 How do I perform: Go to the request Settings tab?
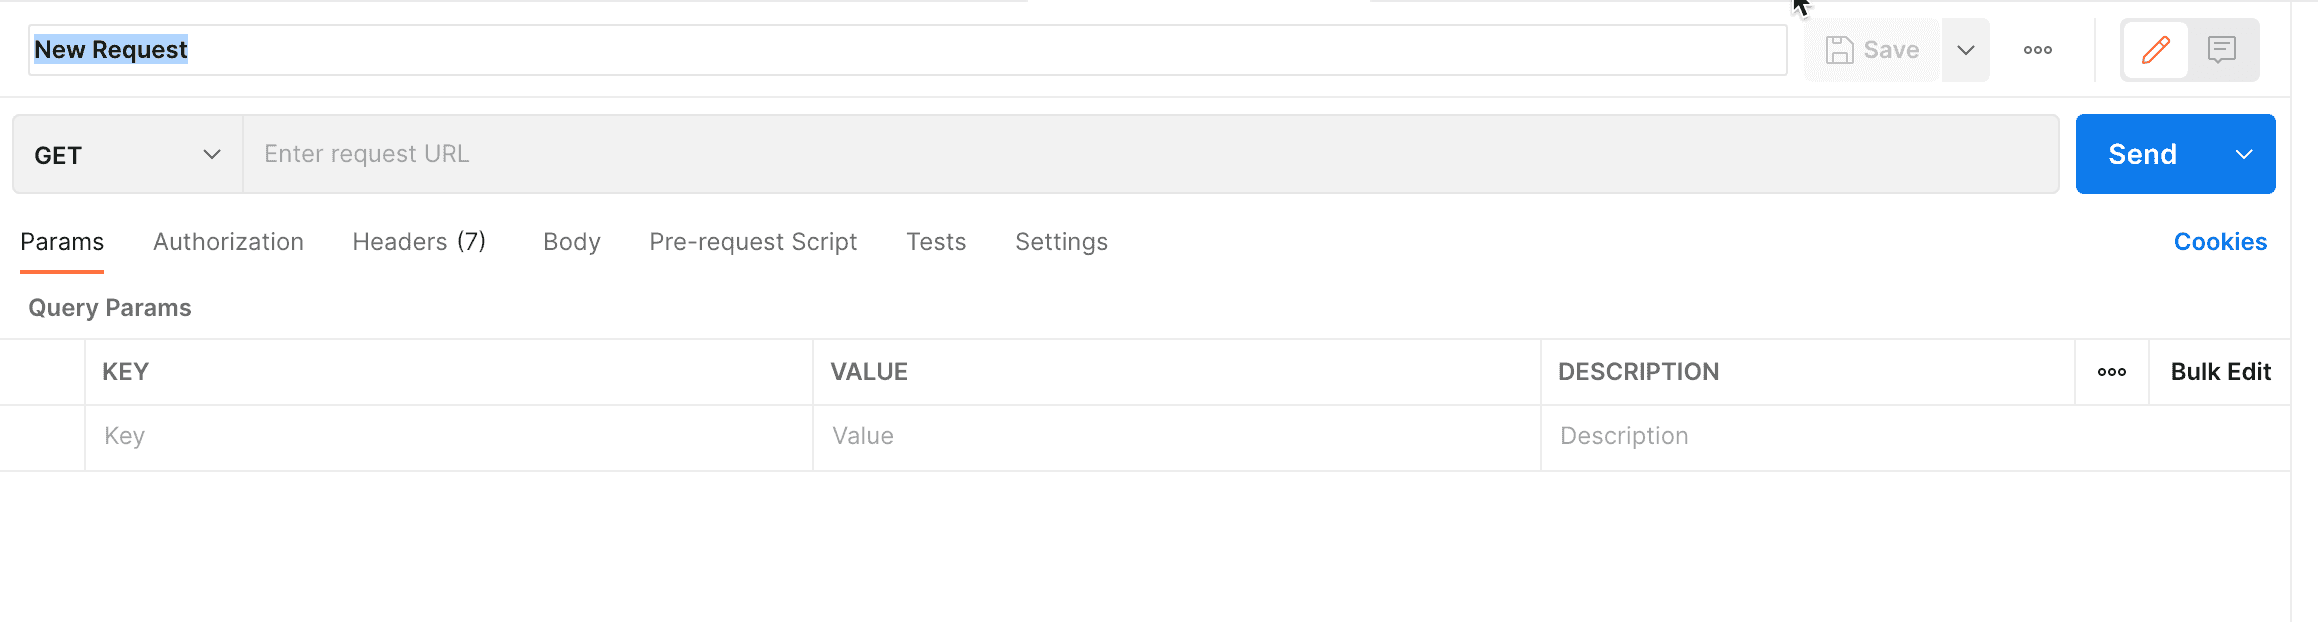1061,242
